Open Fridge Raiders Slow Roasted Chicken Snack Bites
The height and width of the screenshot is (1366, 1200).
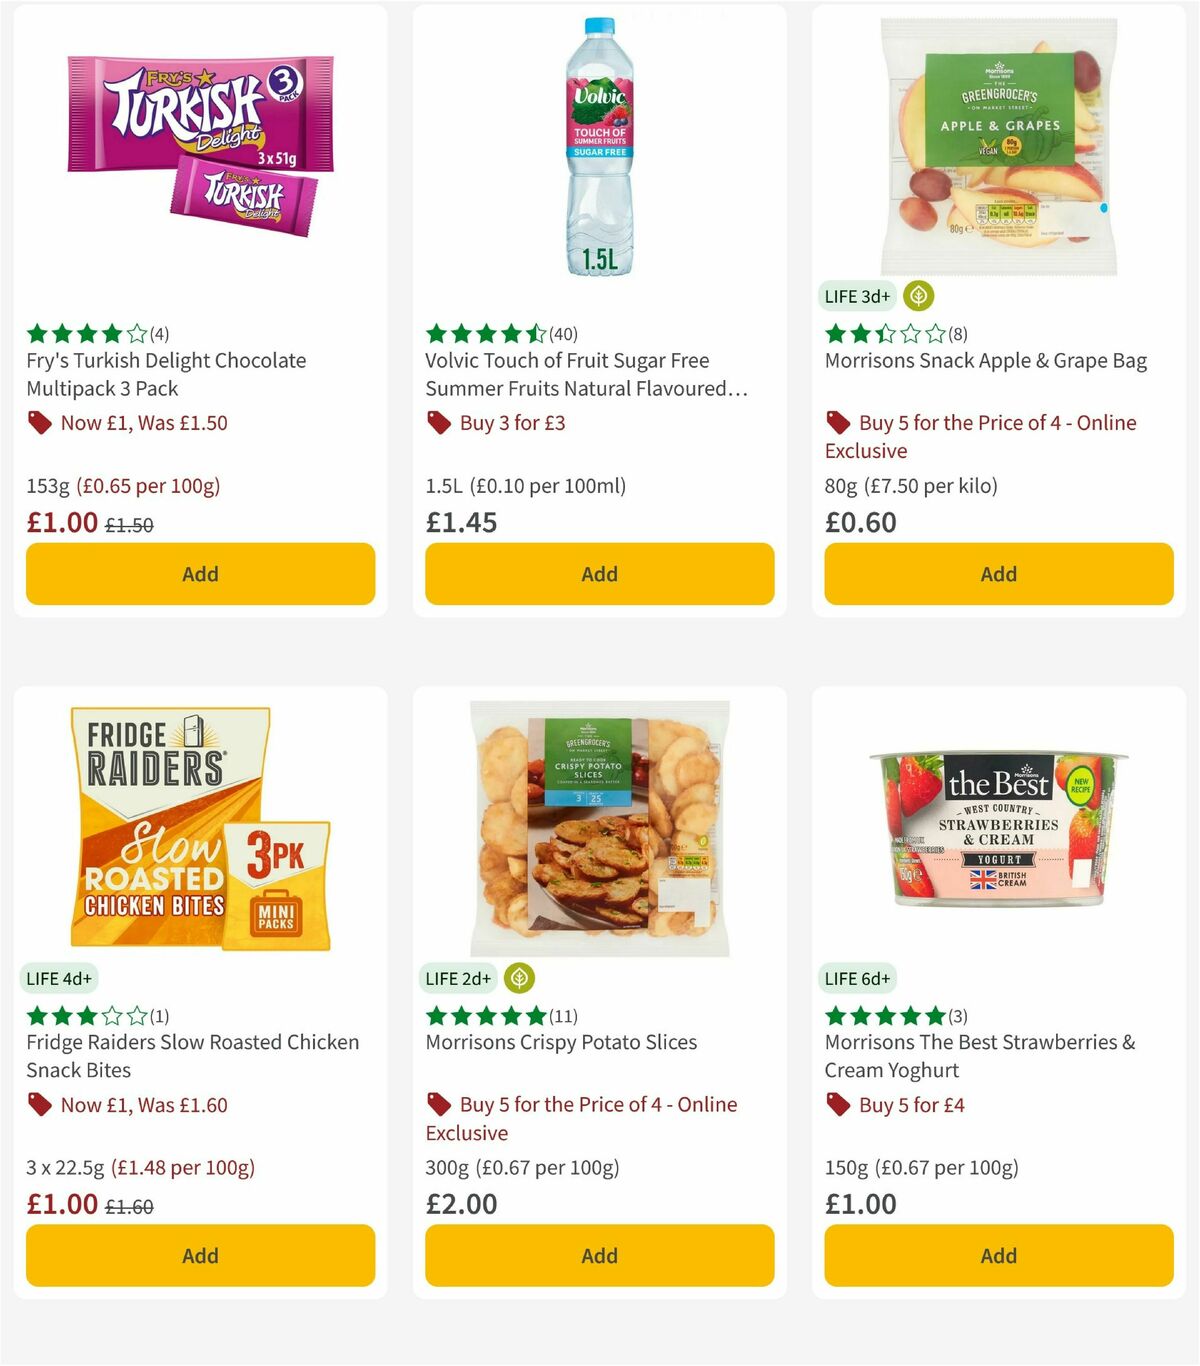(192, 1056)
